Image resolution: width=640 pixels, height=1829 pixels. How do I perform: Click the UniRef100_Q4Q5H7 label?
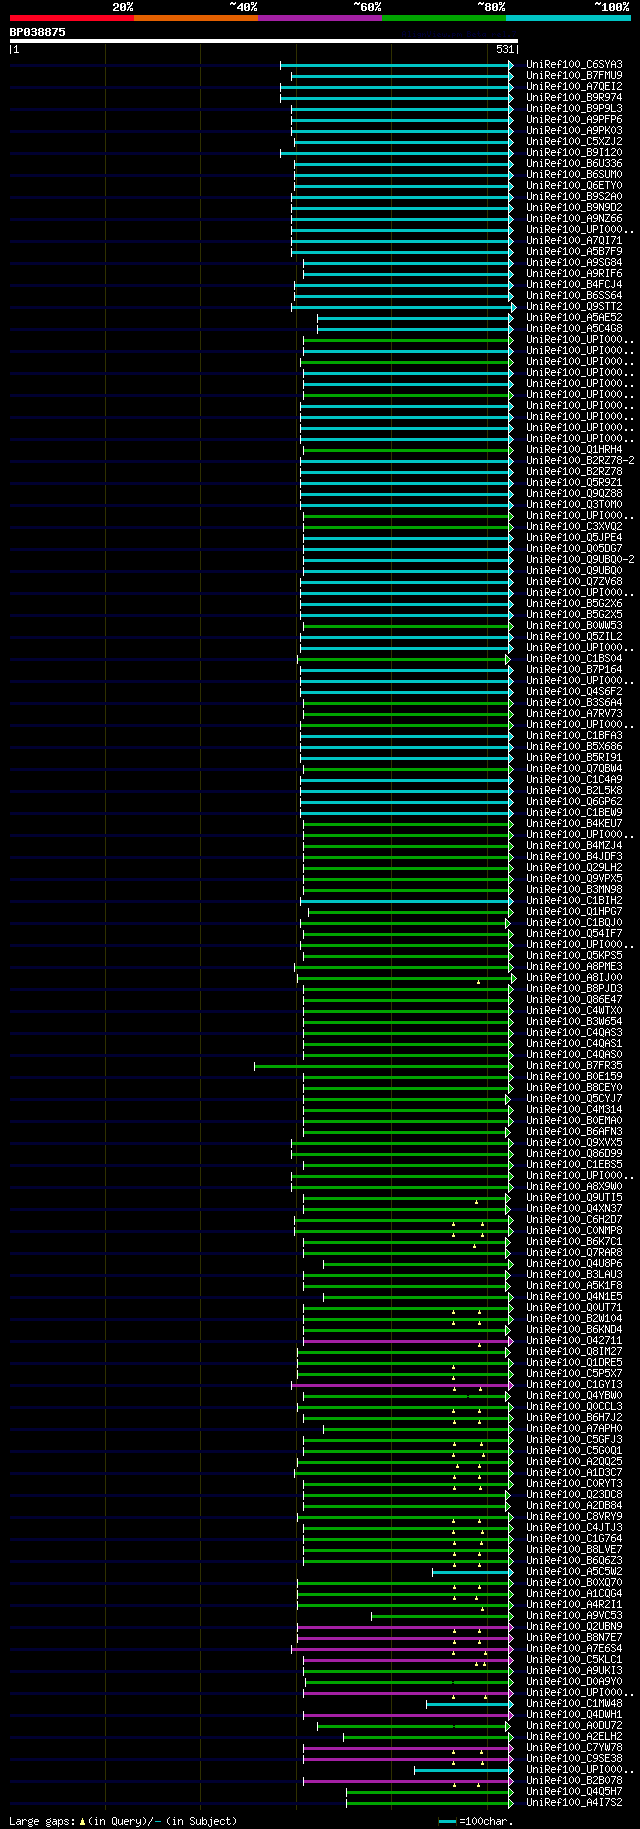coord(574,1792)
